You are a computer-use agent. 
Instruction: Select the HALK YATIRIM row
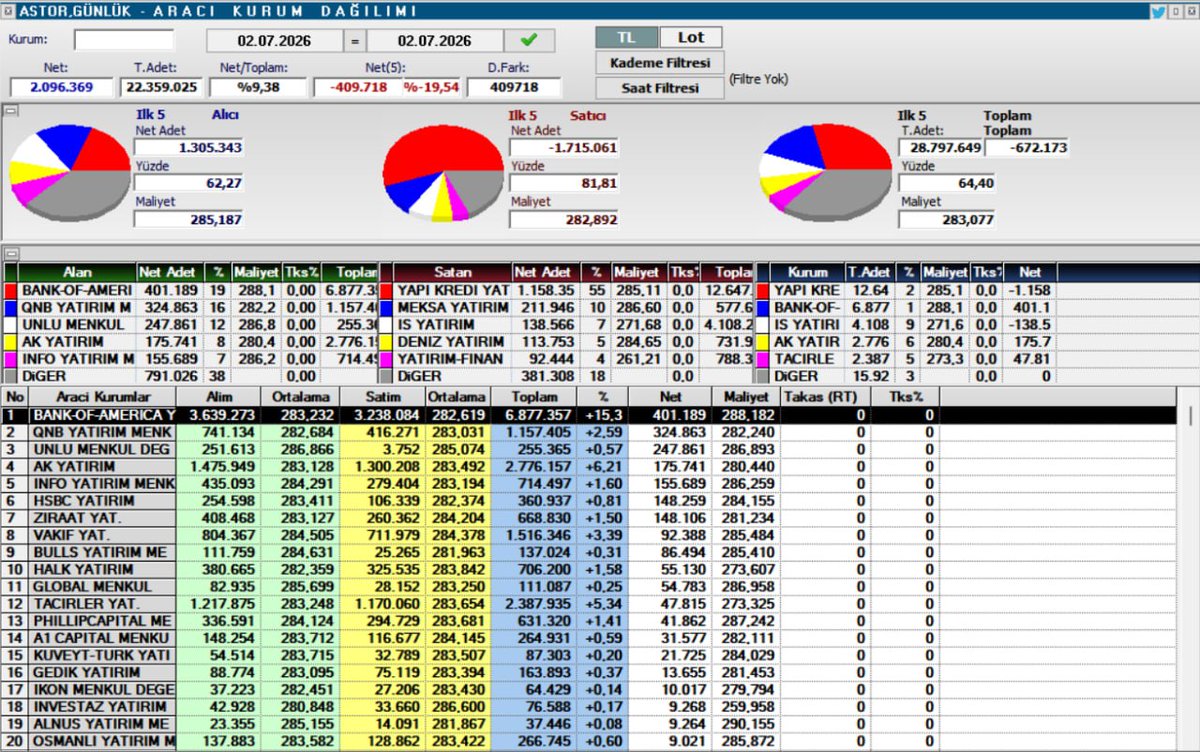pos(590,569)
